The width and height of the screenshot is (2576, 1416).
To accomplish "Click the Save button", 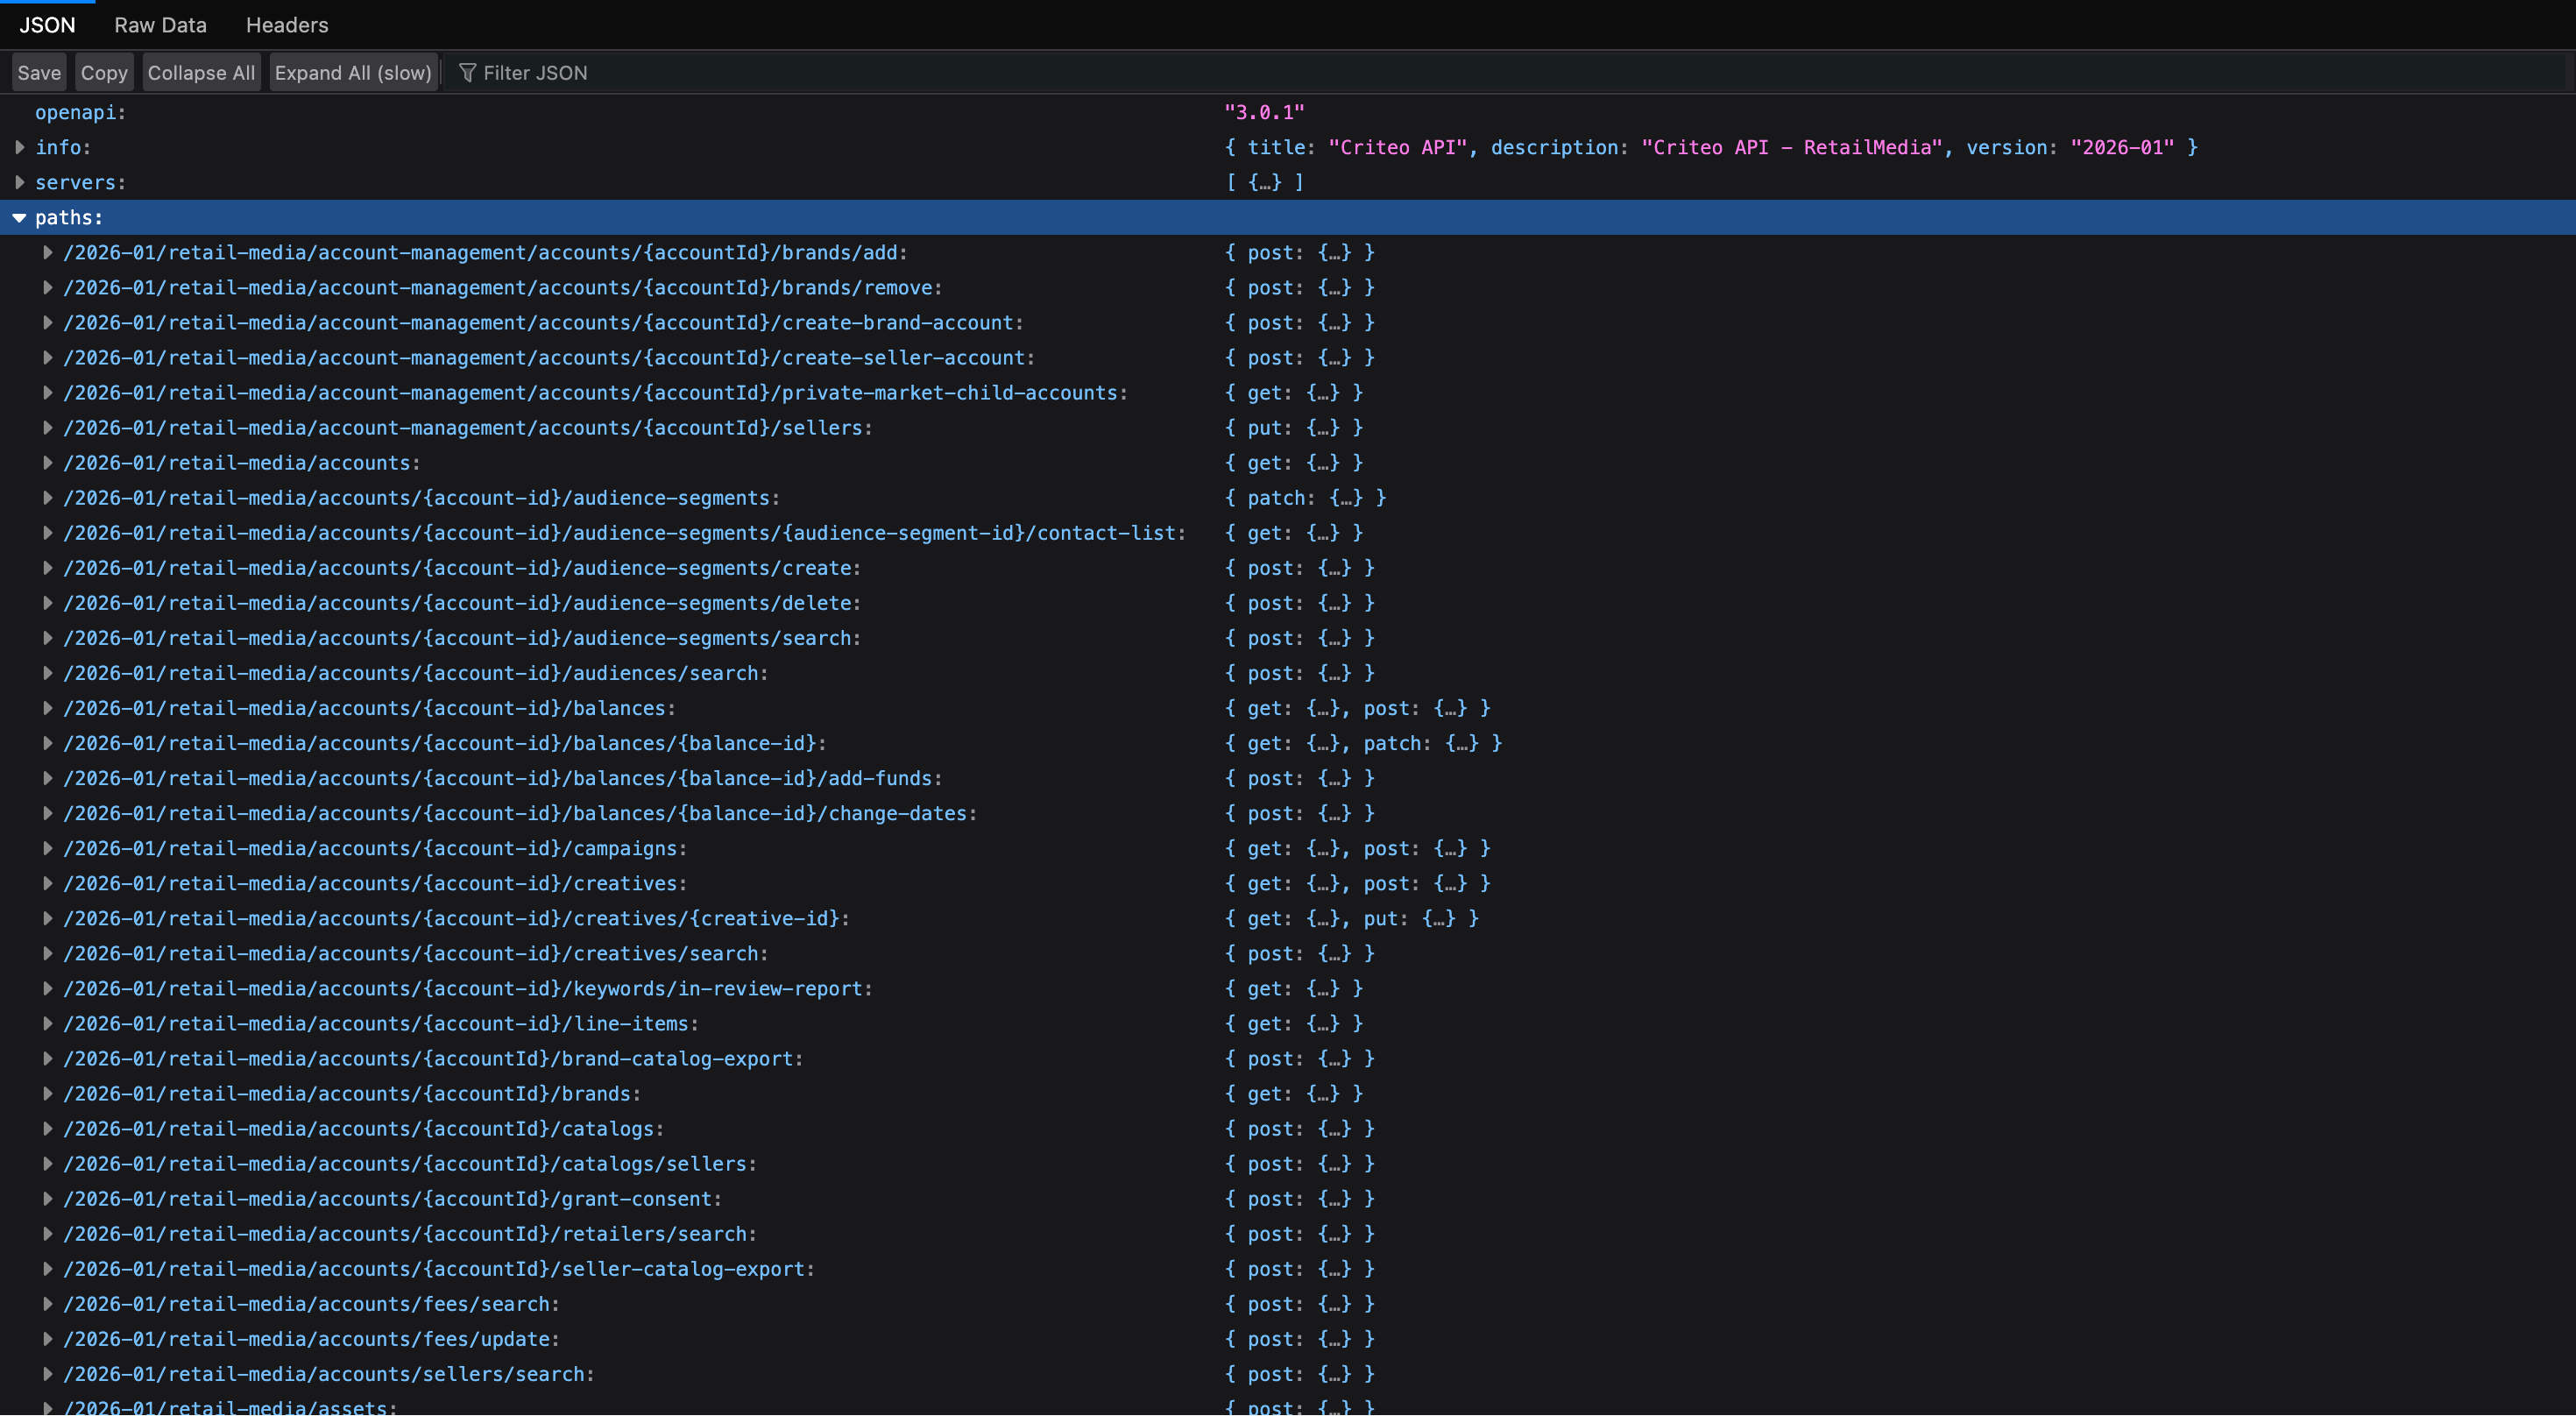I will coord(39,73).
